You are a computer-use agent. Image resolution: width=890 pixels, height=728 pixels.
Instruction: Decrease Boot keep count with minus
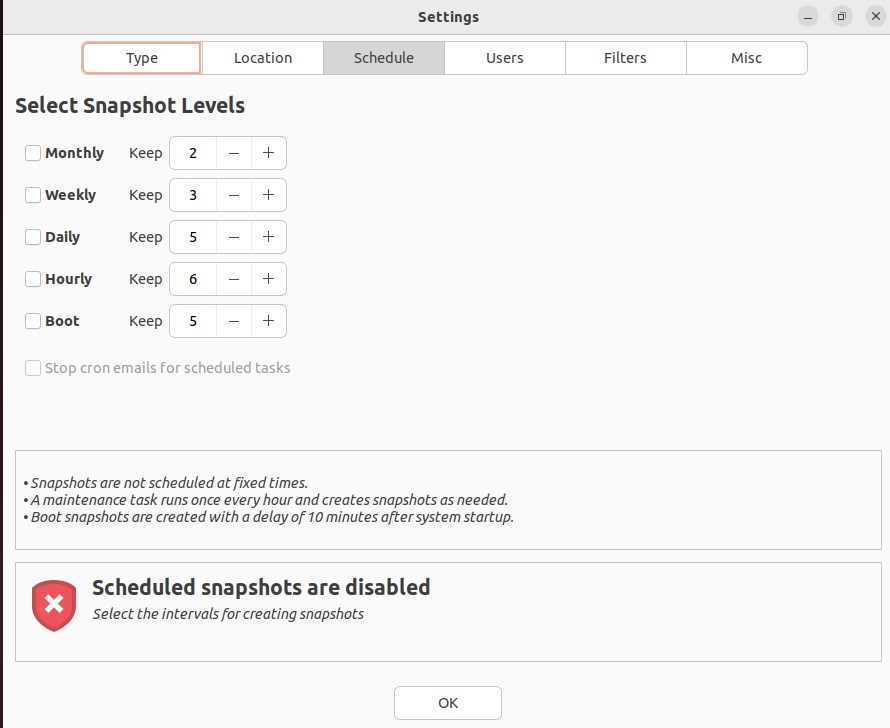pos(234,321)
